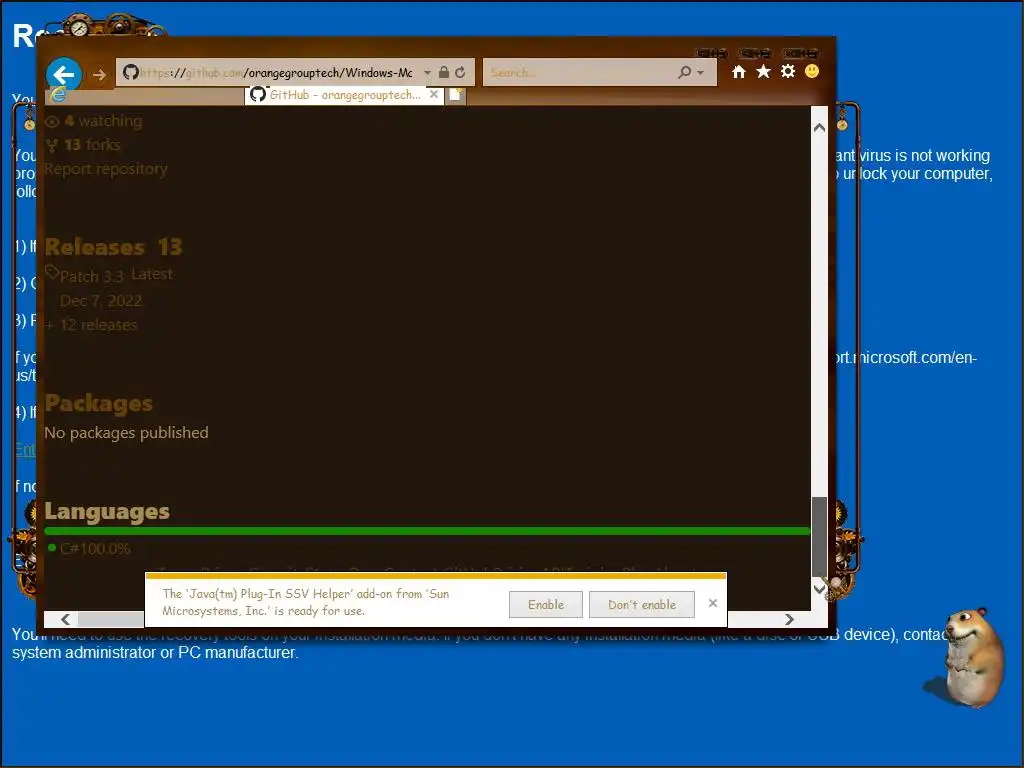1024x768 pixels.
Task: Click the horizontal scrollbar right arrow
Action: 790,619
